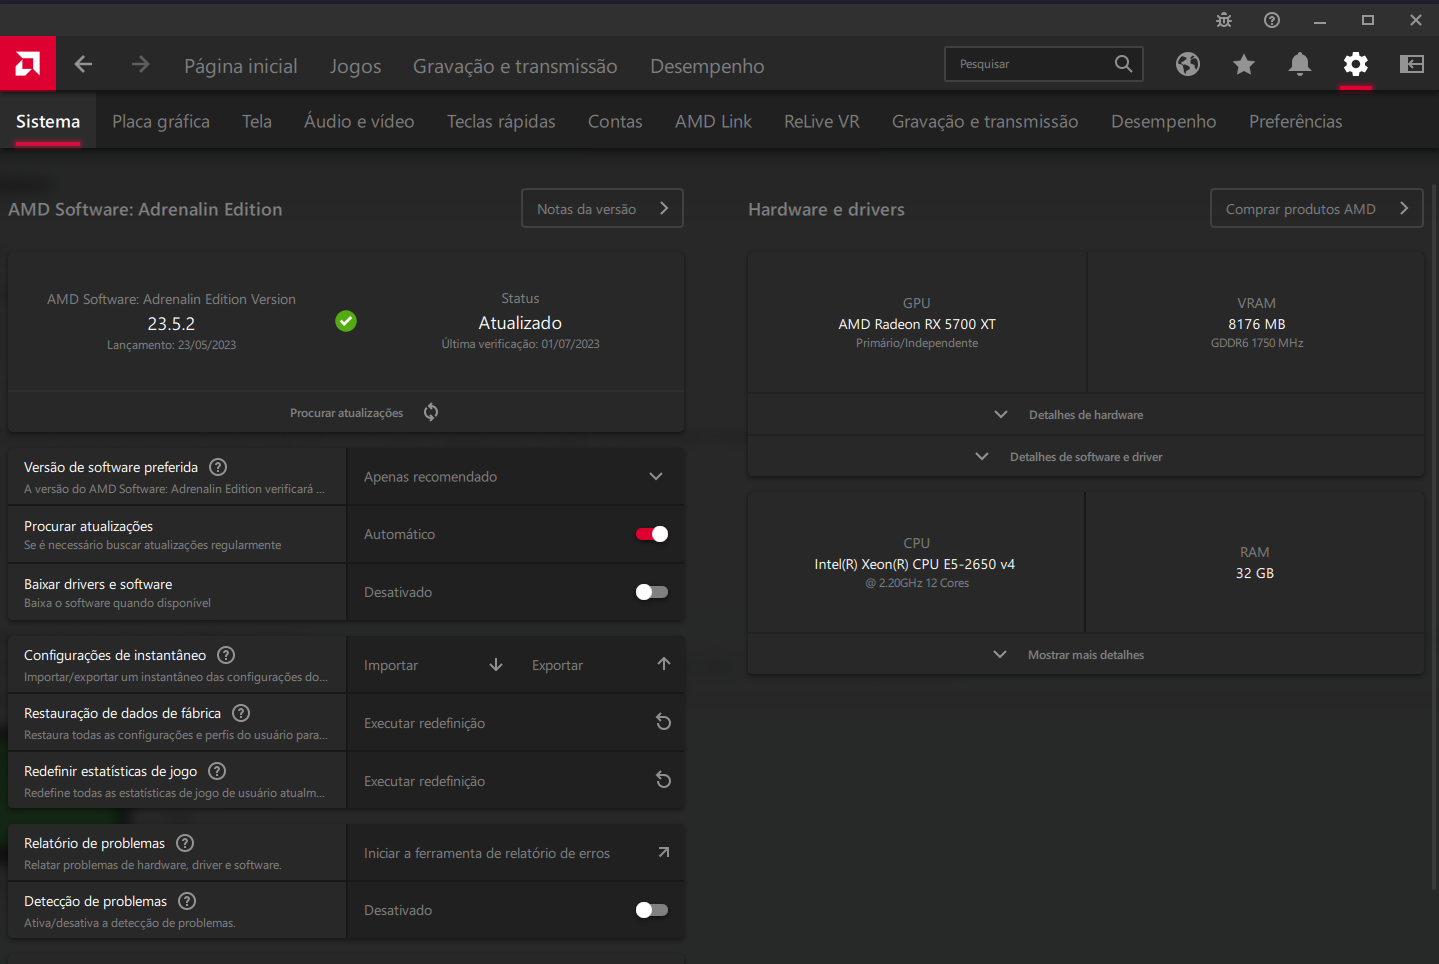Expand Detalhes de hardware

1085,414
